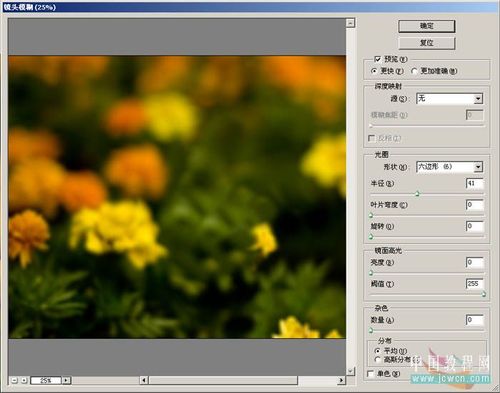Screen dimensions: 500x393
Task: Click the horizontal scrollbar thumb
Action: (223, 380)
